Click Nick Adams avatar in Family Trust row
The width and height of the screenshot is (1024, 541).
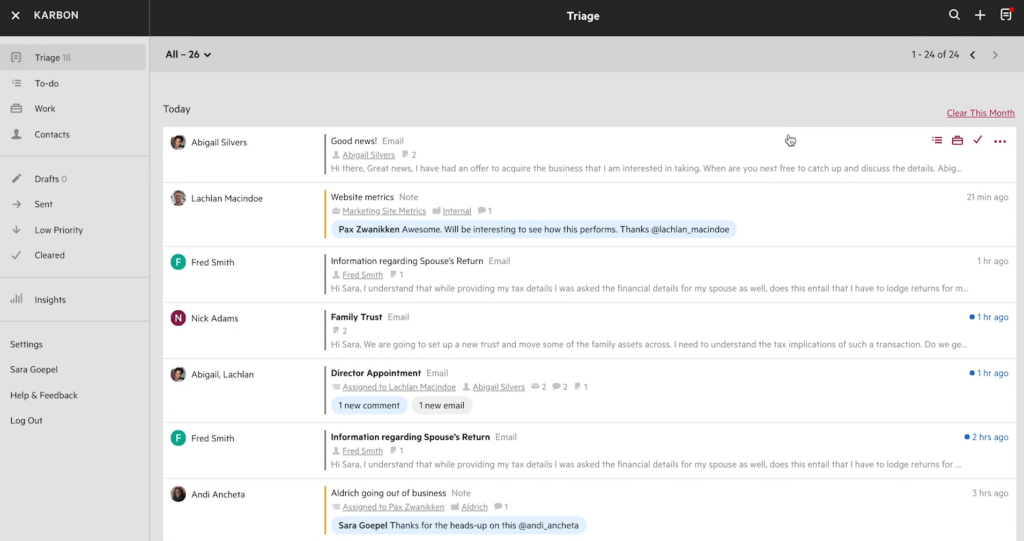point(178,318)
